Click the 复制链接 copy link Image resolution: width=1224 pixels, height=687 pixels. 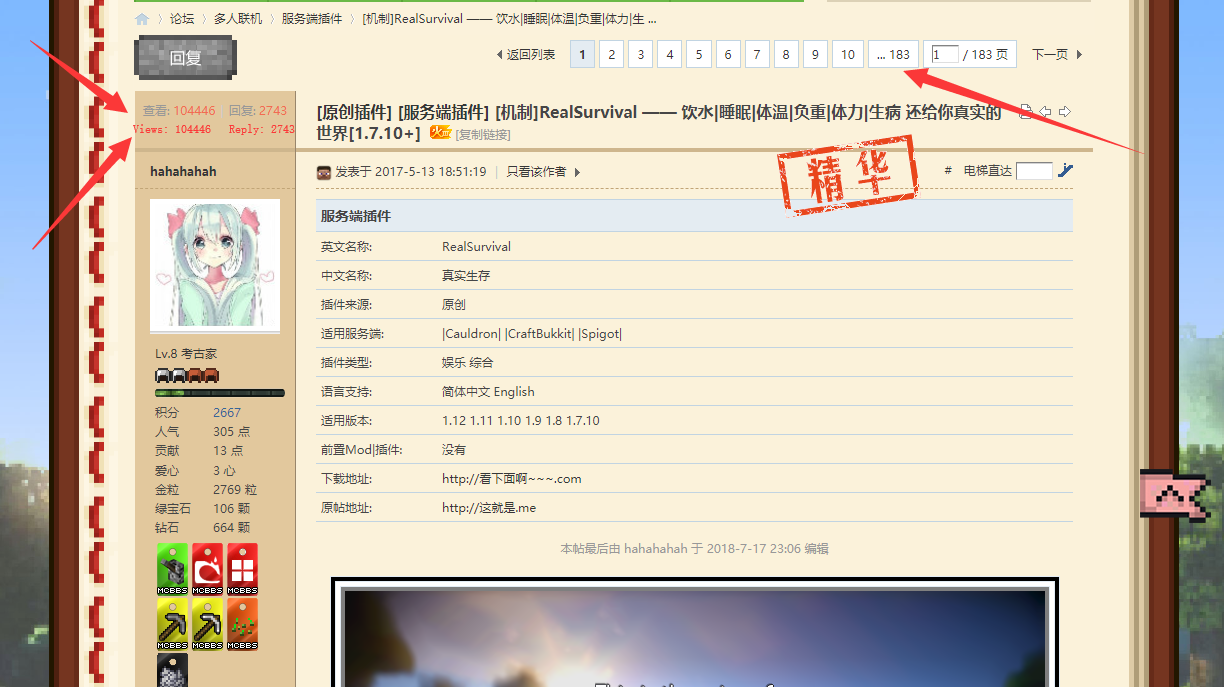(483, 135)
